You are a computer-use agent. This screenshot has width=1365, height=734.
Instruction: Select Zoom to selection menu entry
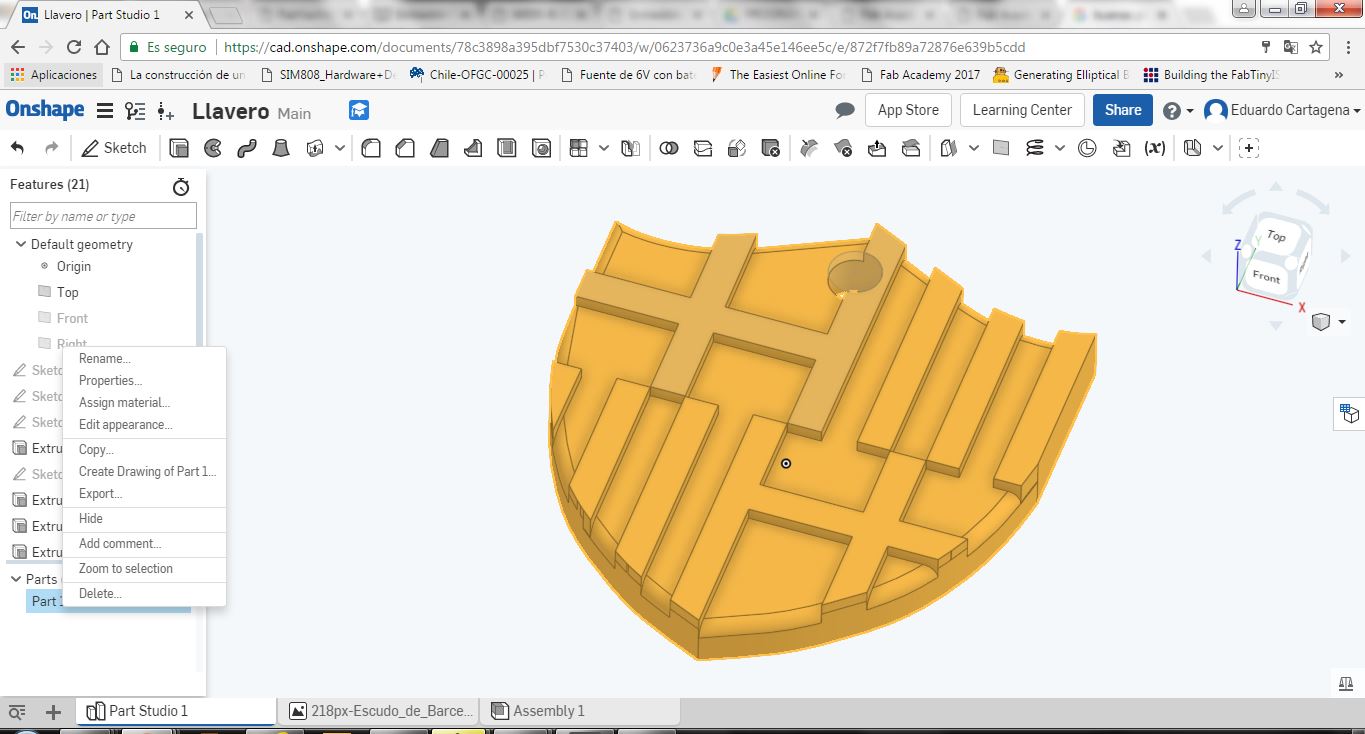(x=126, y=569)
